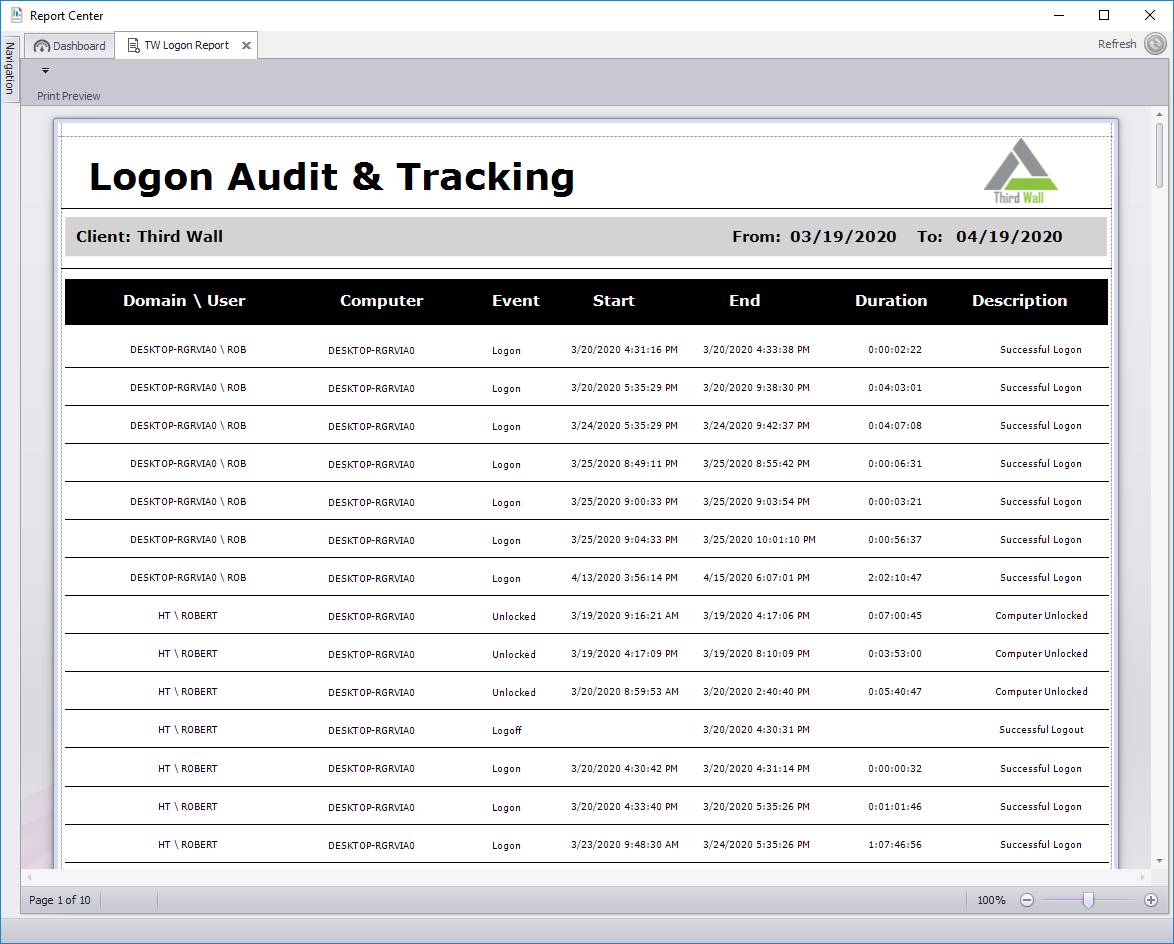Open the Navigation side panel
This screenshot has width=1174, height=944.
coord(10,68)
